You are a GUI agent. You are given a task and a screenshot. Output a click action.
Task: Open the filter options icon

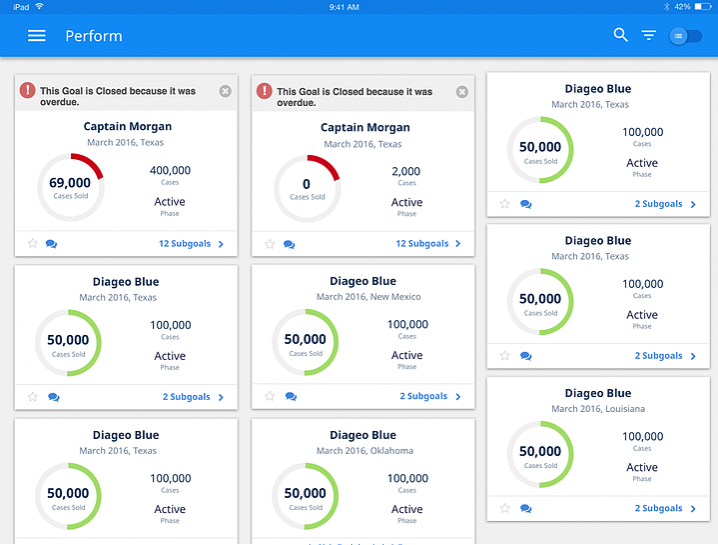click(648, 35)
